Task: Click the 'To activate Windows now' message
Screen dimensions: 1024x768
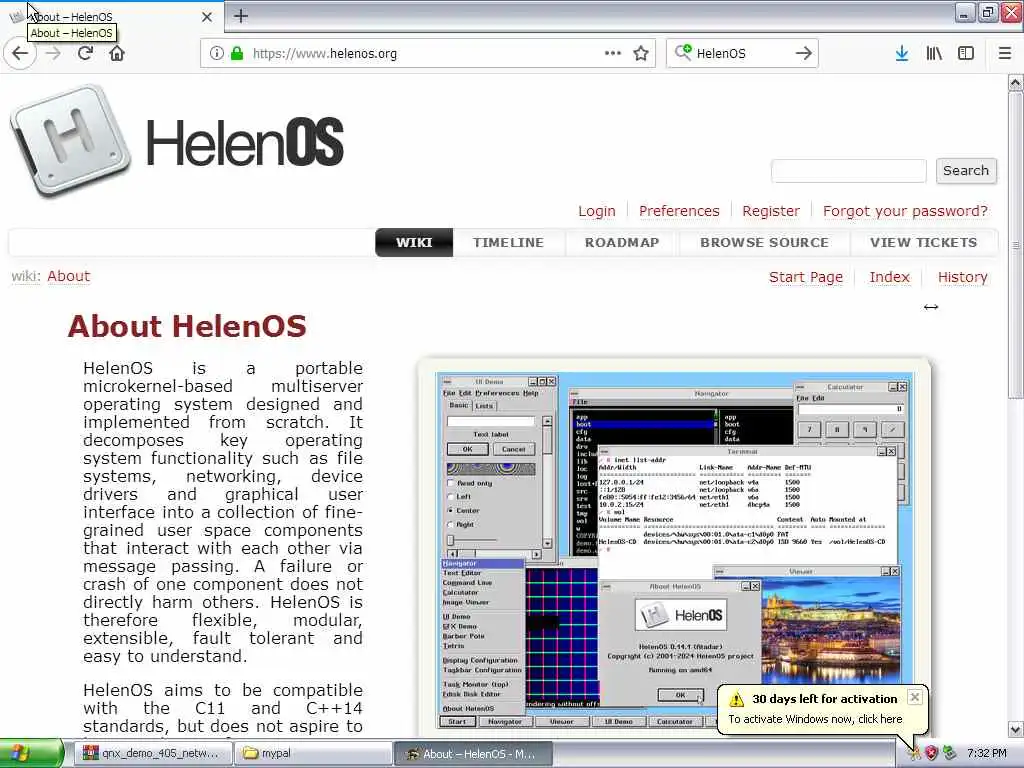Action: (815, 719)
